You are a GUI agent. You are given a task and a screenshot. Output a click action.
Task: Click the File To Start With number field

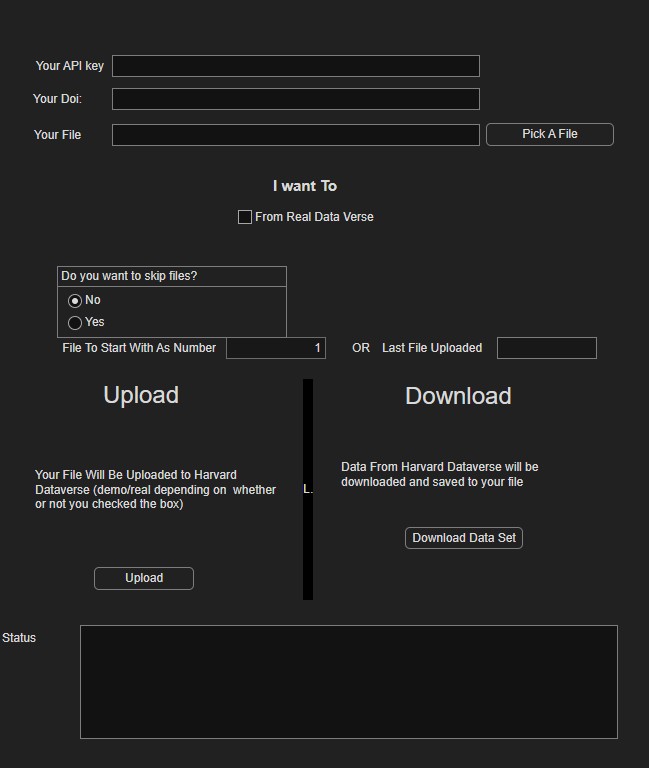pyautogui.click(x=275, y=348)
